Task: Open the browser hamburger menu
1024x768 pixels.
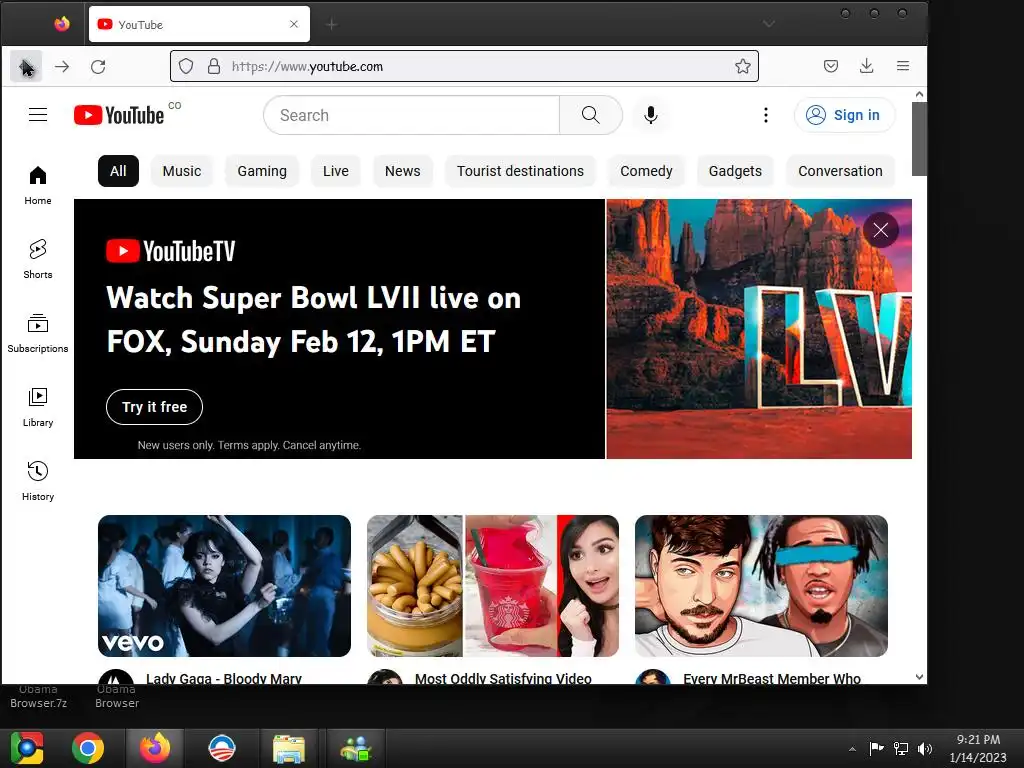Action: [x=903, y=66]
